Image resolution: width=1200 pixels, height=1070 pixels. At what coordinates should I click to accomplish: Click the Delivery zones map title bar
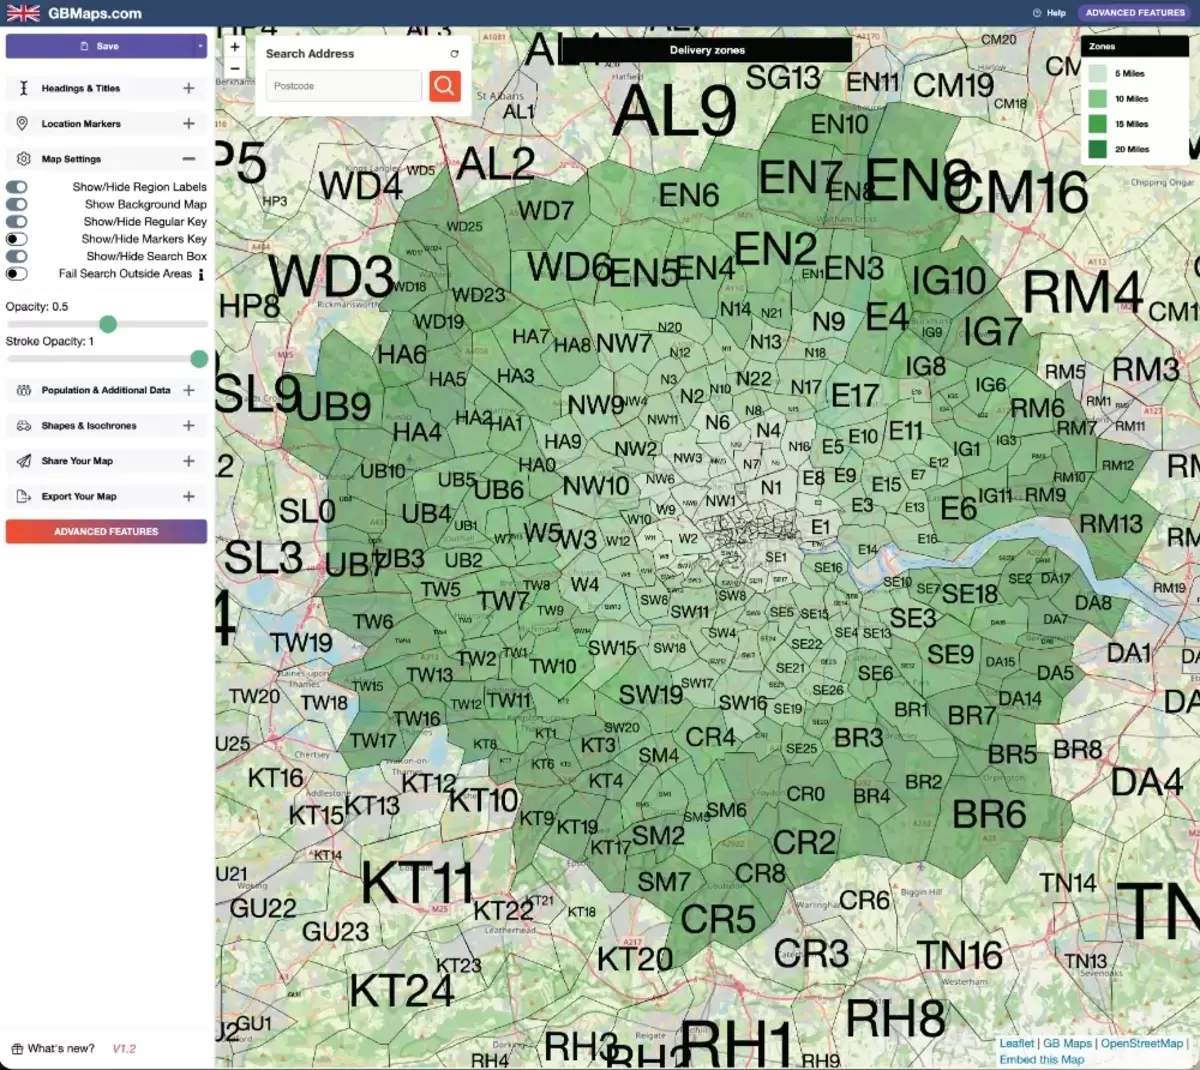(x=707, y=49)
